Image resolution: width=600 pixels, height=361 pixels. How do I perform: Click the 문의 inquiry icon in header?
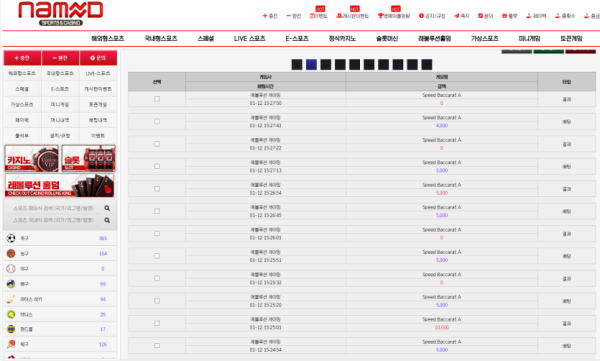[x=481, y=16]
